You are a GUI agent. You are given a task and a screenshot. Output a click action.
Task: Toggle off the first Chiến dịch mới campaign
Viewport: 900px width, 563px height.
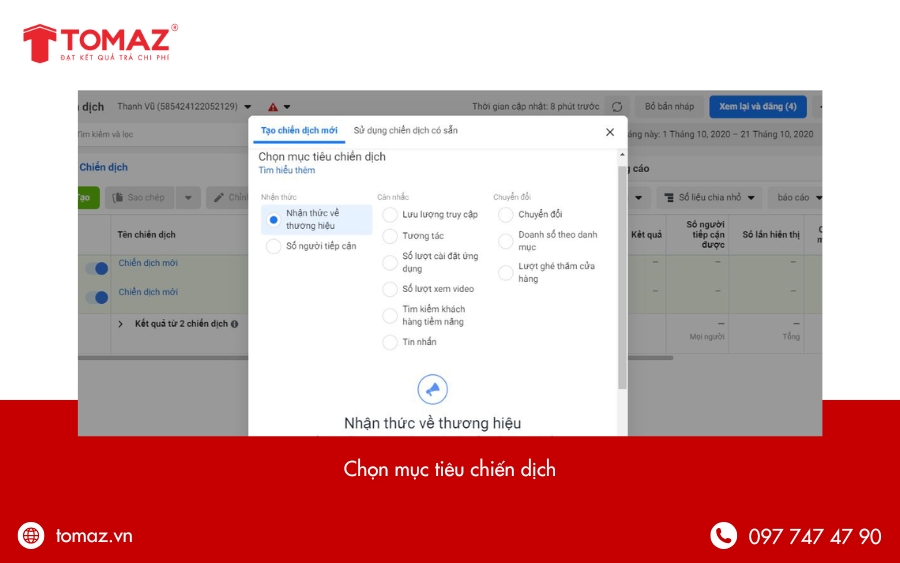pyautogui.click(x=97, y=268)
